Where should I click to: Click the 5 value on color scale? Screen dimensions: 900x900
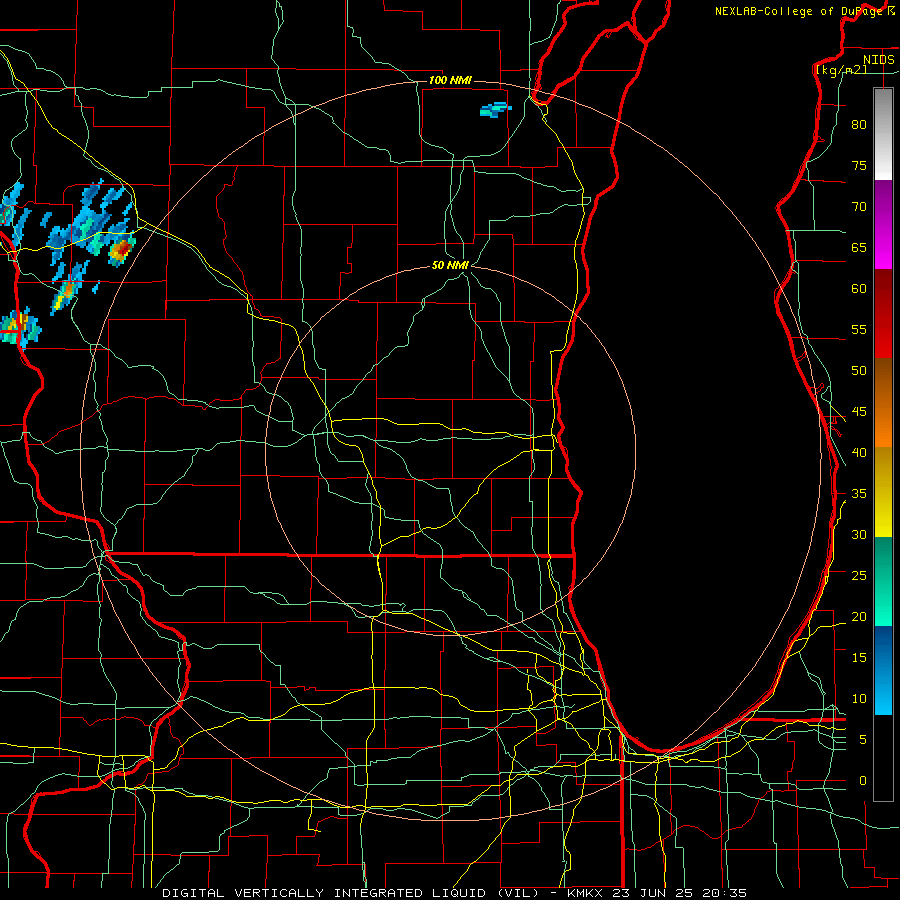pos(863,740)
